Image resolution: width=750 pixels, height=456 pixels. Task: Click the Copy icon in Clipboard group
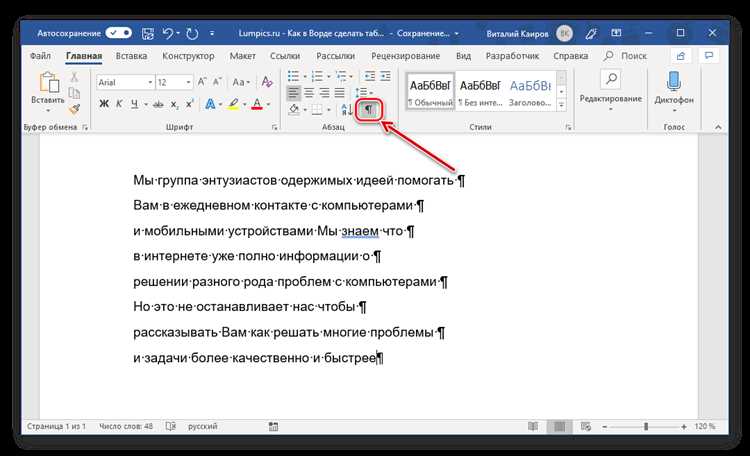tap(74, 93)
